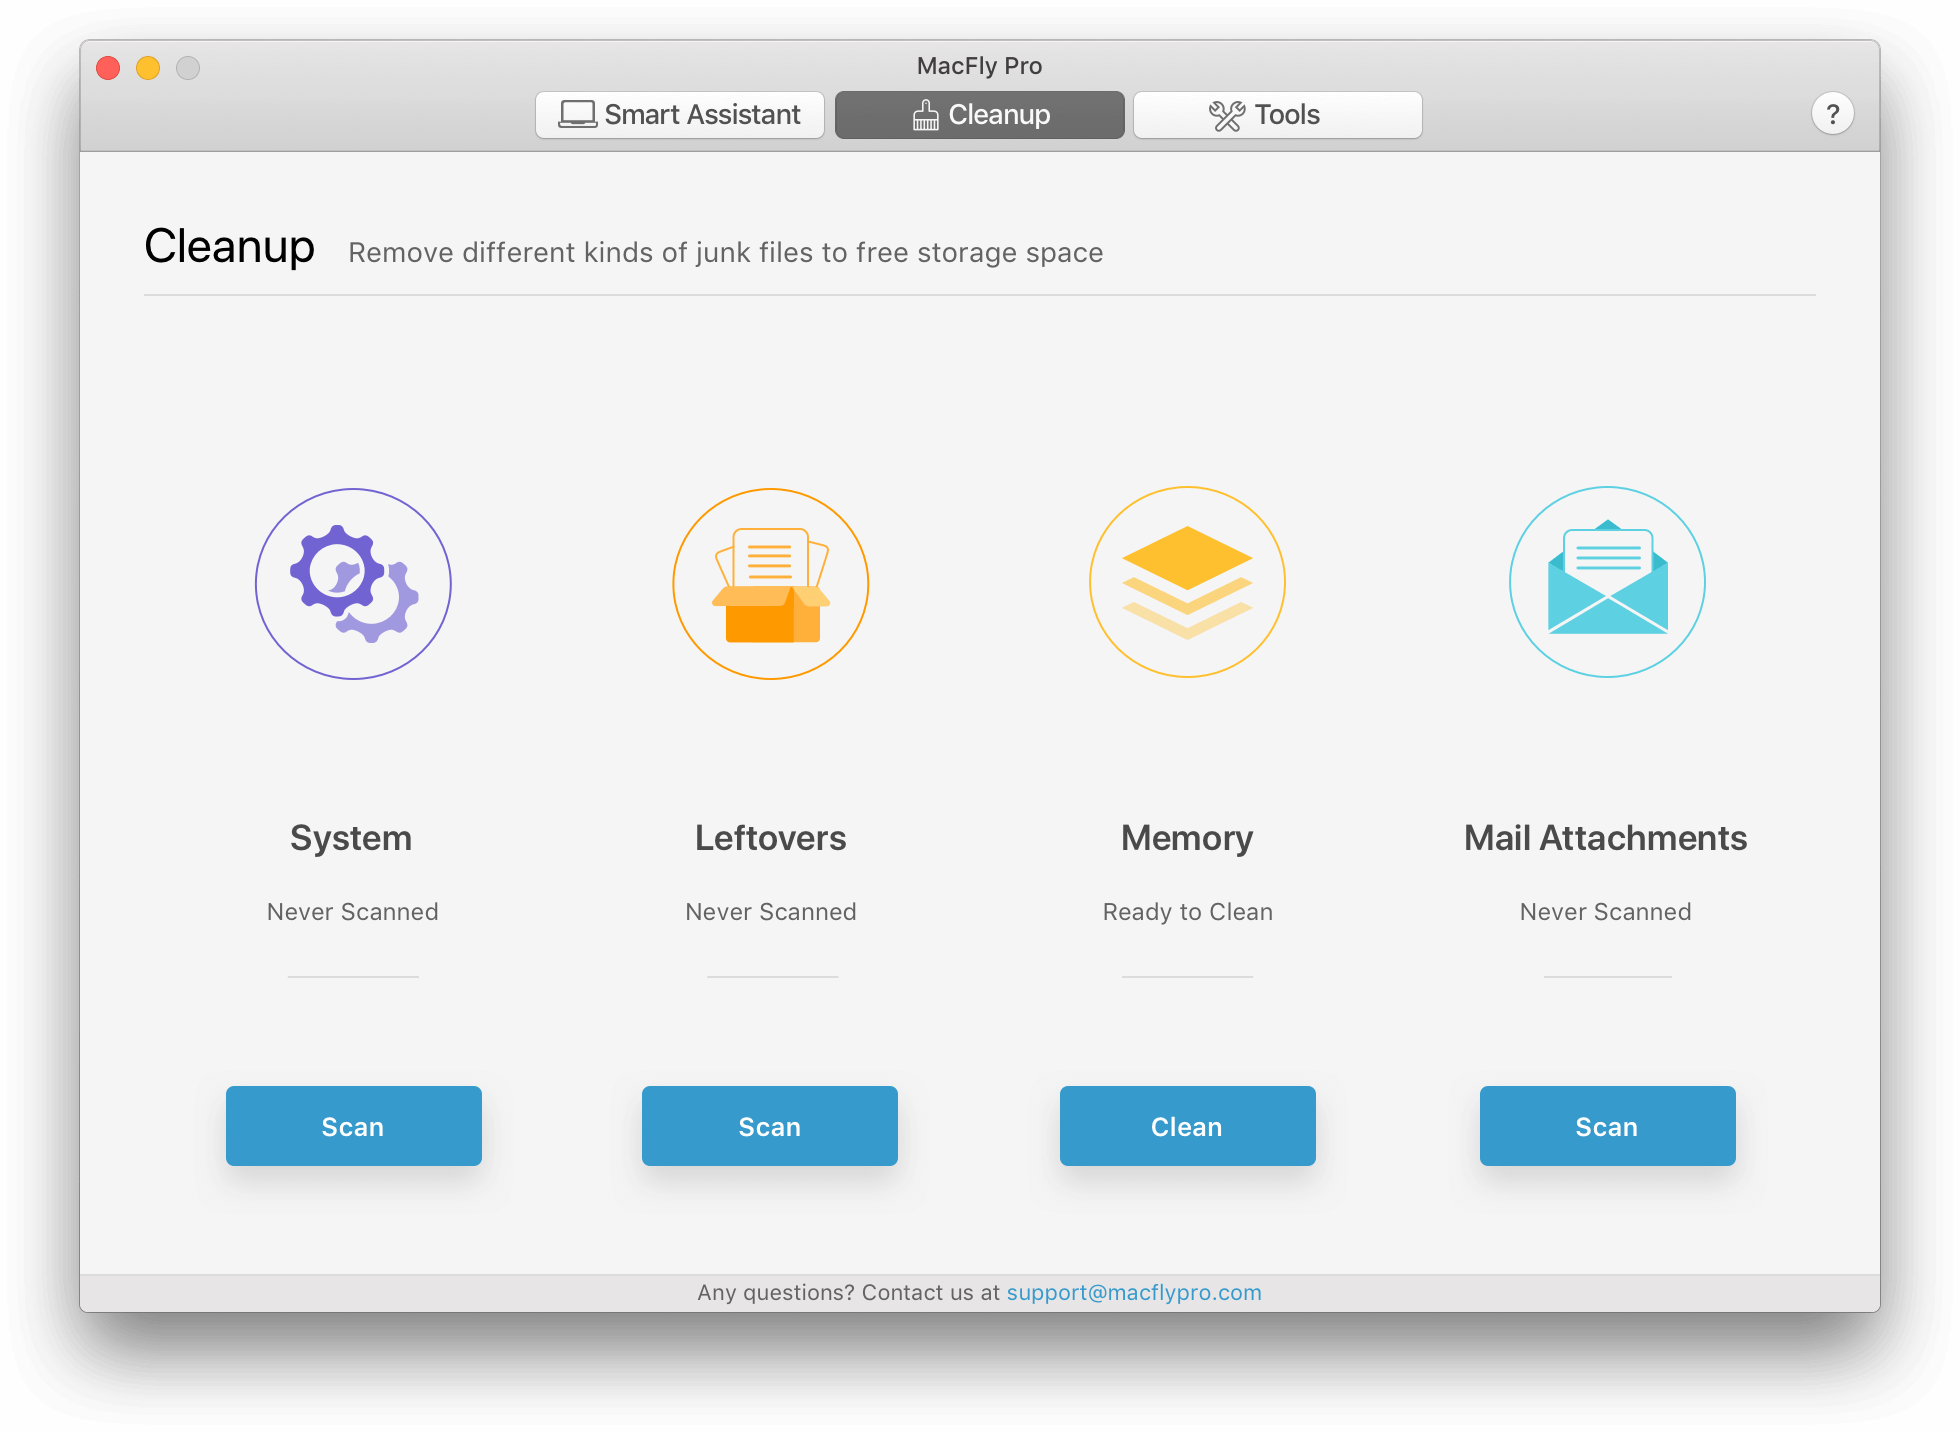Click the Mail Attachments heading text

pyautogui.click(x=1606, y=838)
